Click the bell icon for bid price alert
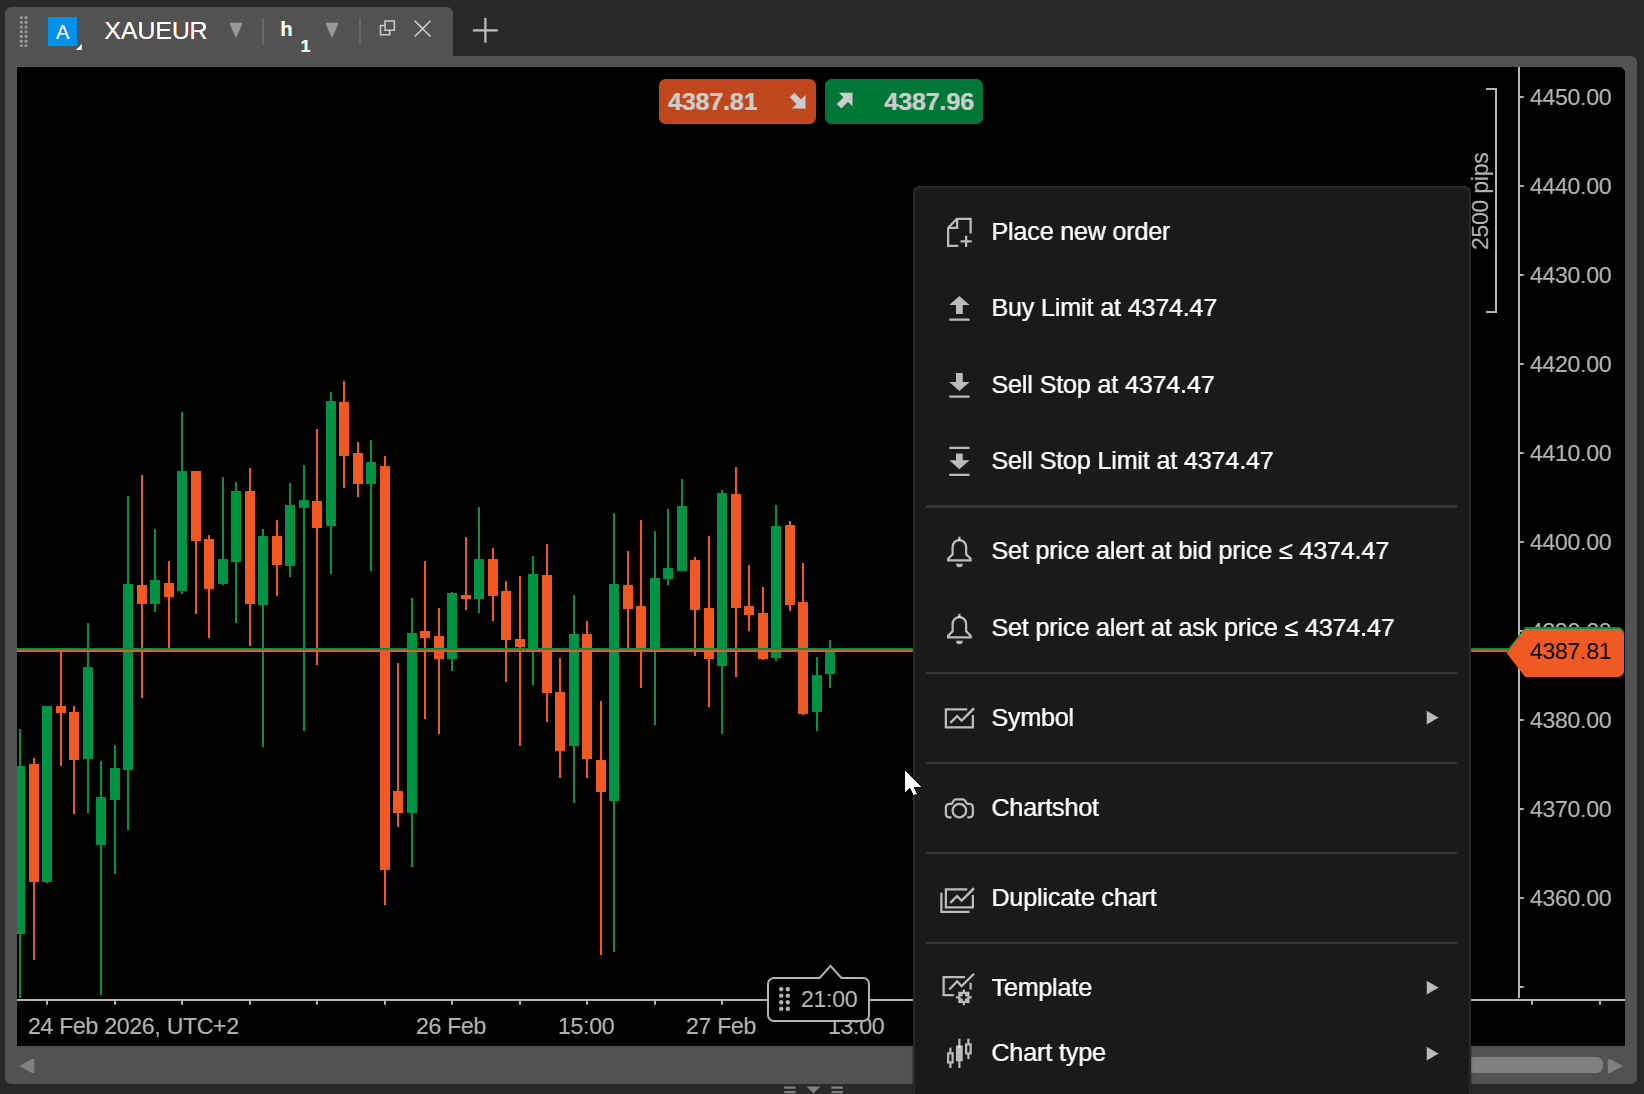This screenshot has height=1094, width=1644. [x=959, y=551]
